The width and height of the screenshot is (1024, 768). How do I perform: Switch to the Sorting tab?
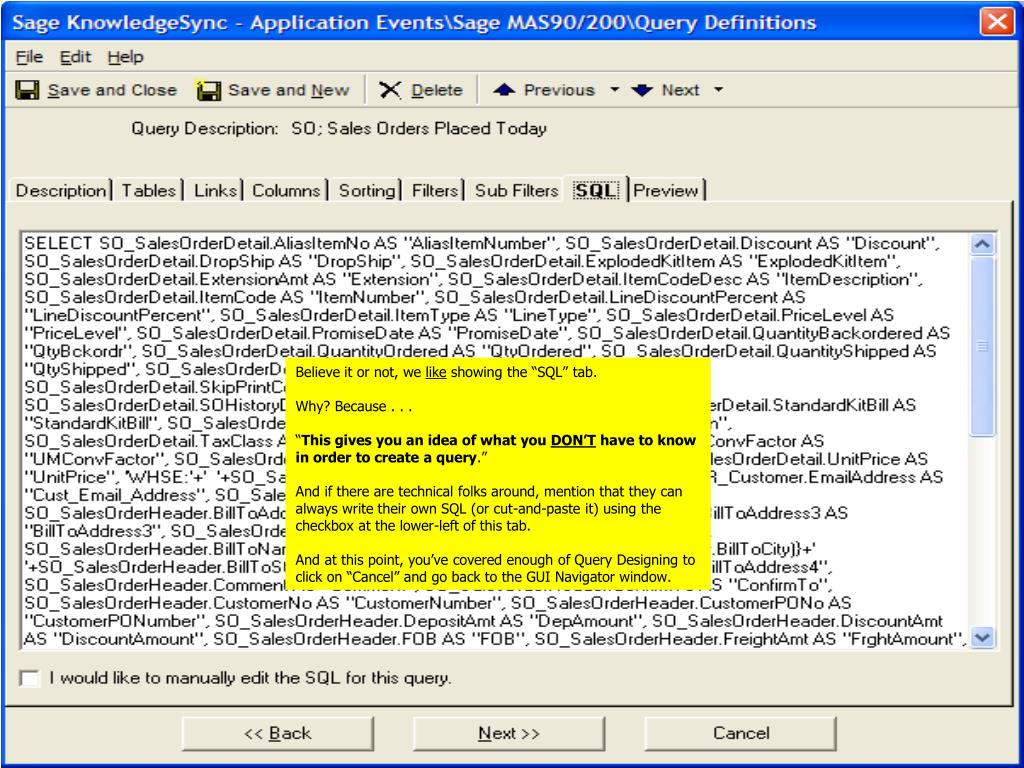coord(366,191)
